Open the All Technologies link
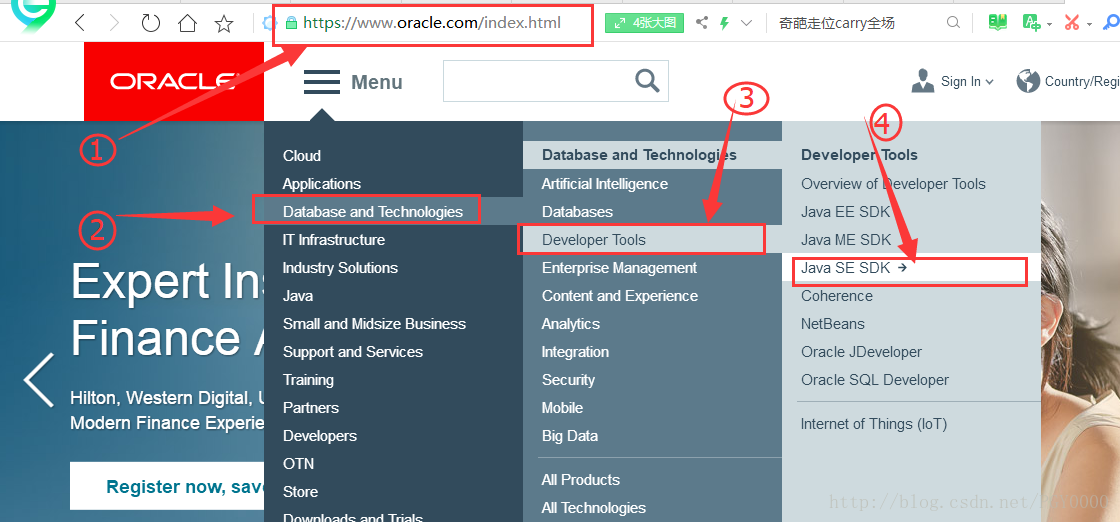Viewport: 1120px width, 522px height. click(x=594, y=508)
